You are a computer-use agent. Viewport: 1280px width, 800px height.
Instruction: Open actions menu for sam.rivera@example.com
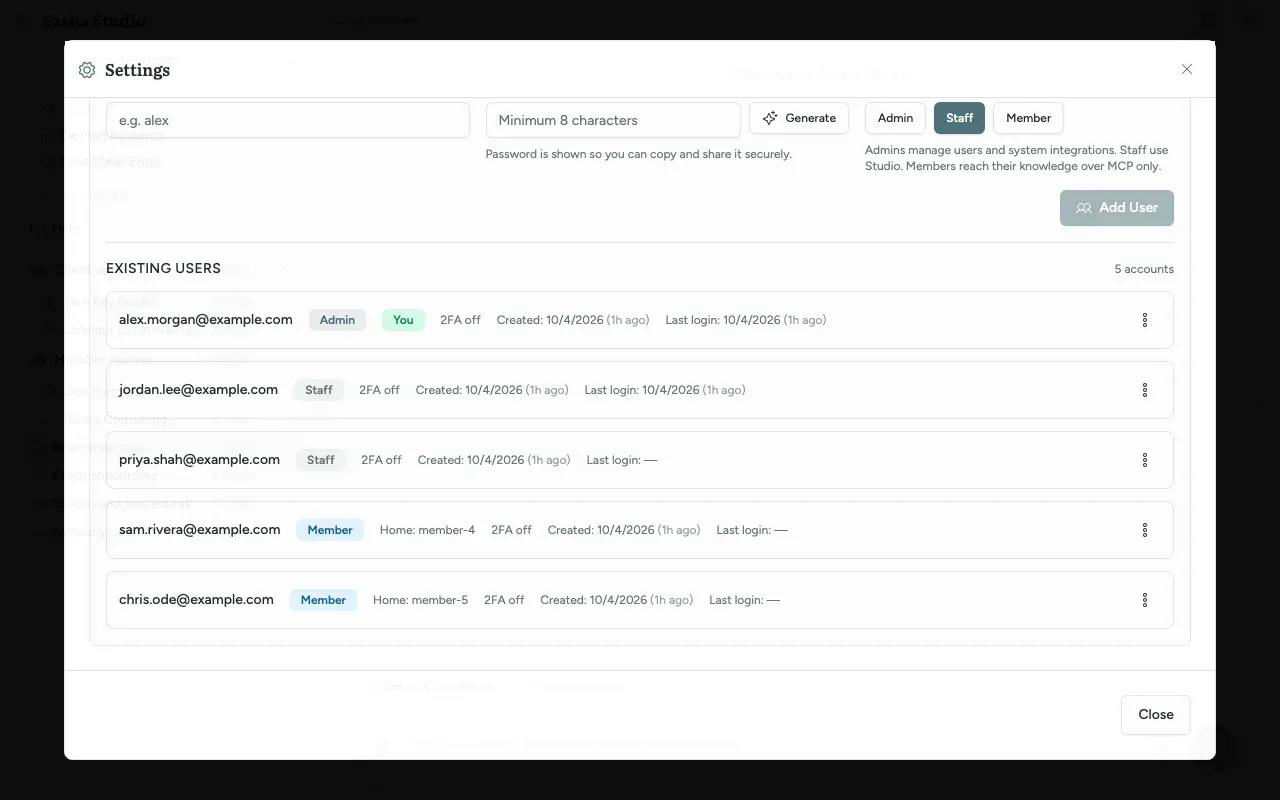point(1145,530)
